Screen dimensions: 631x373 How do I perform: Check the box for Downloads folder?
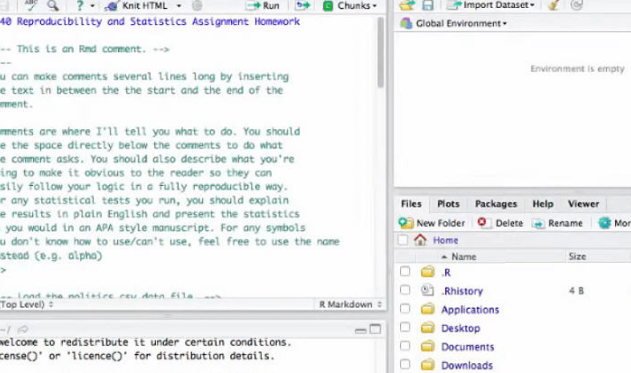tap(405, 364)
